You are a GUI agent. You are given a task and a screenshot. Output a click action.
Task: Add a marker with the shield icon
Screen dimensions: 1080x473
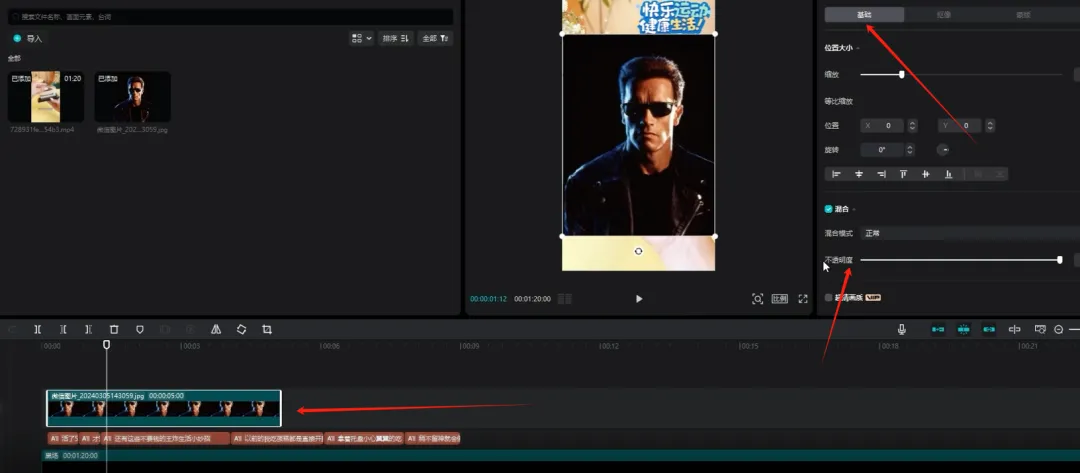click(140, 330)
